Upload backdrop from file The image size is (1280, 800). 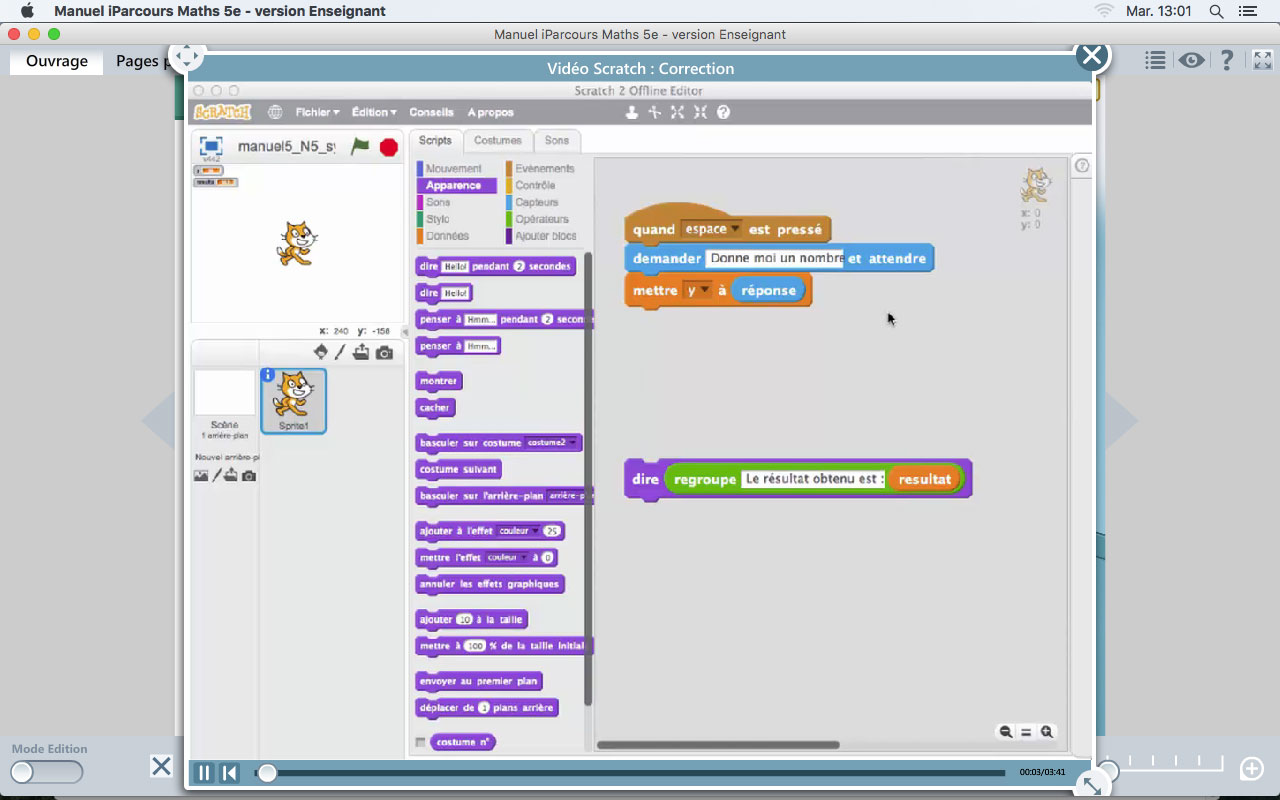click(231, 476)
